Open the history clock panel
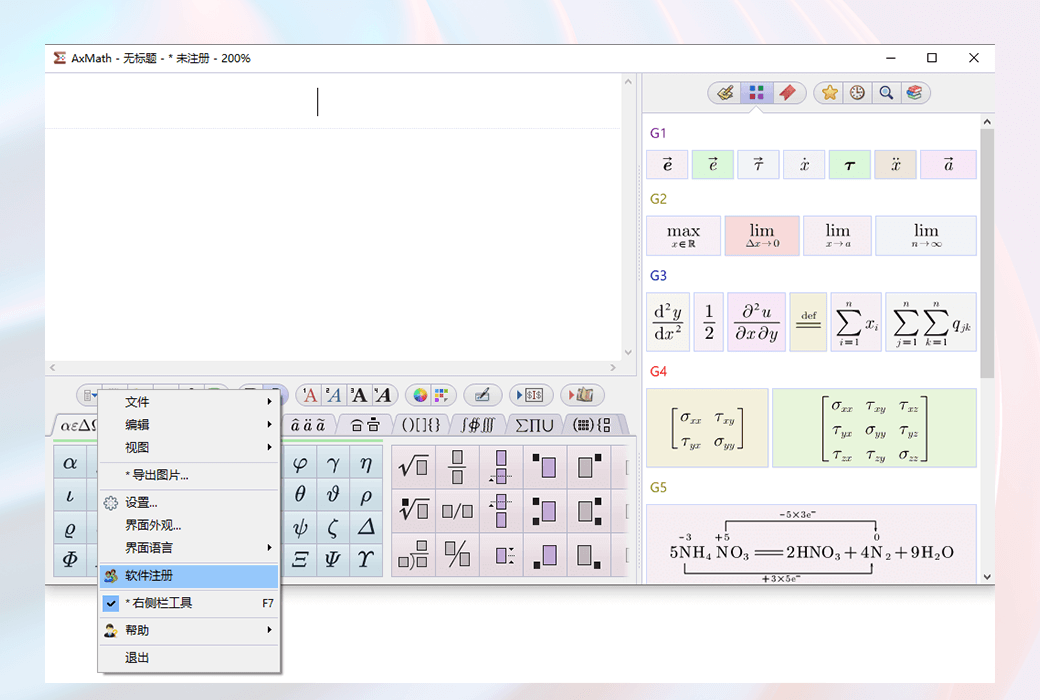 [857, 93]
